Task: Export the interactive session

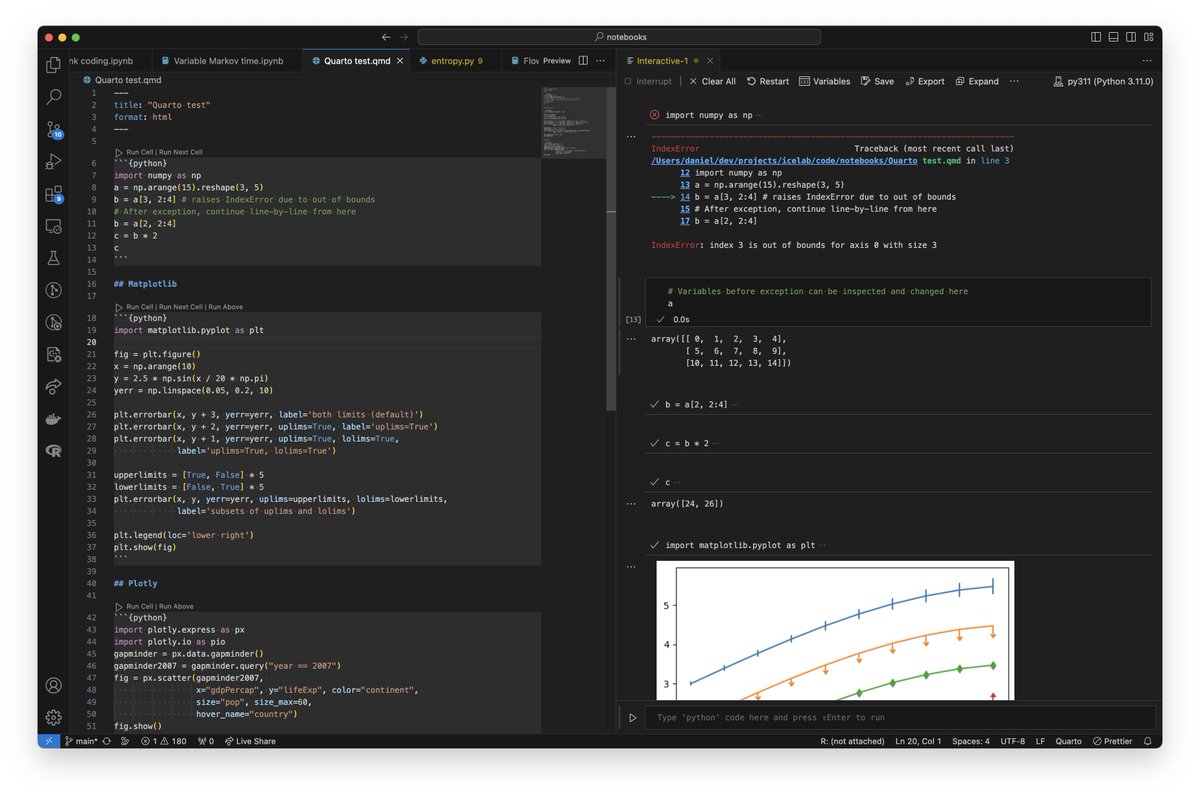Action: [x=924, y=81]
